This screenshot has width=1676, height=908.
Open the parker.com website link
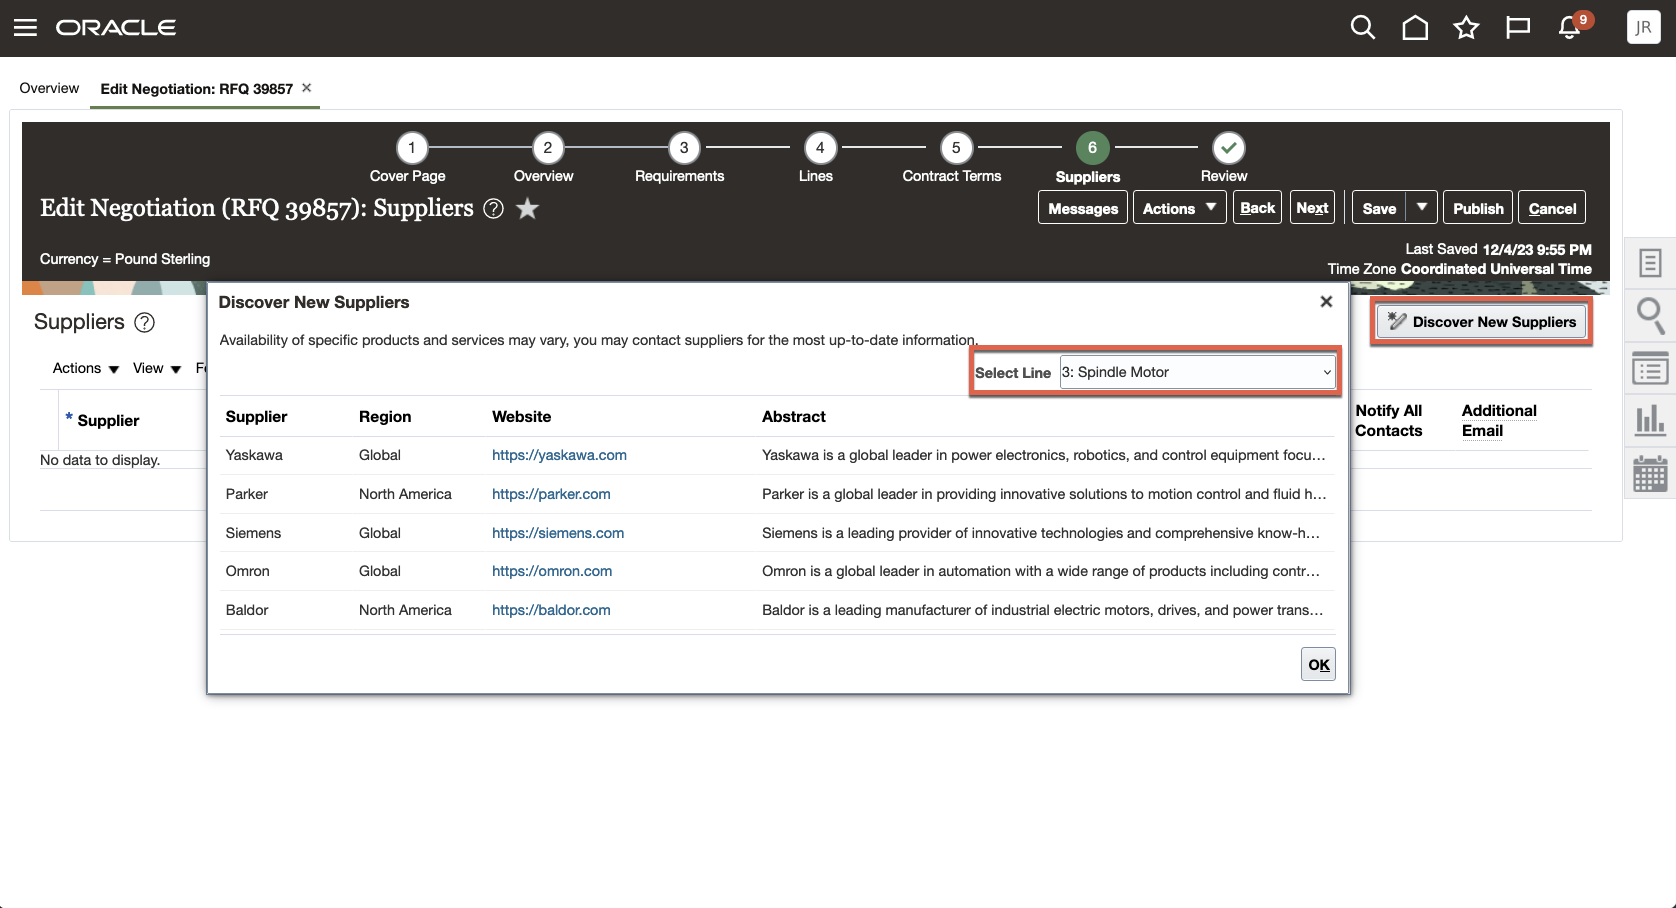coord(551,494)
